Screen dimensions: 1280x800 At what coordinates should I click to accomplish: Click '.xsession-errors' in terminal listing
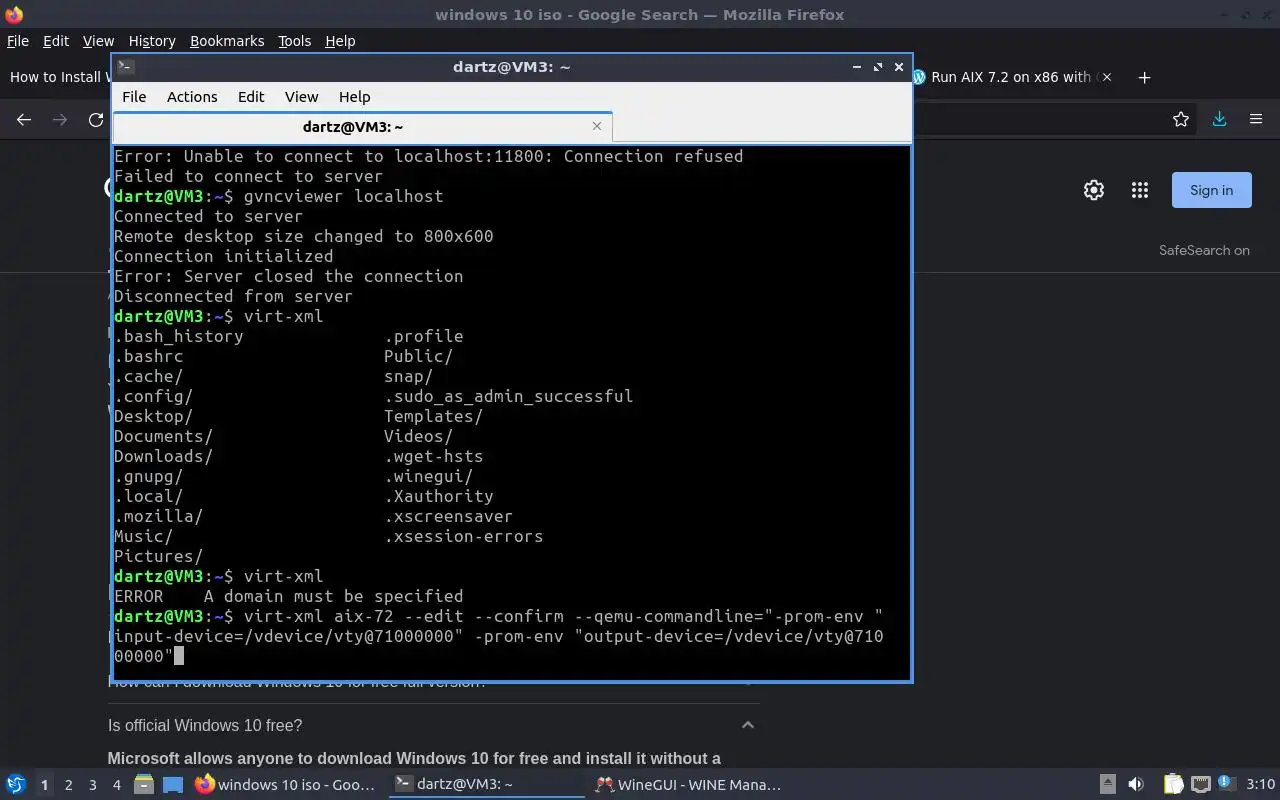click(x=464, y=536)
